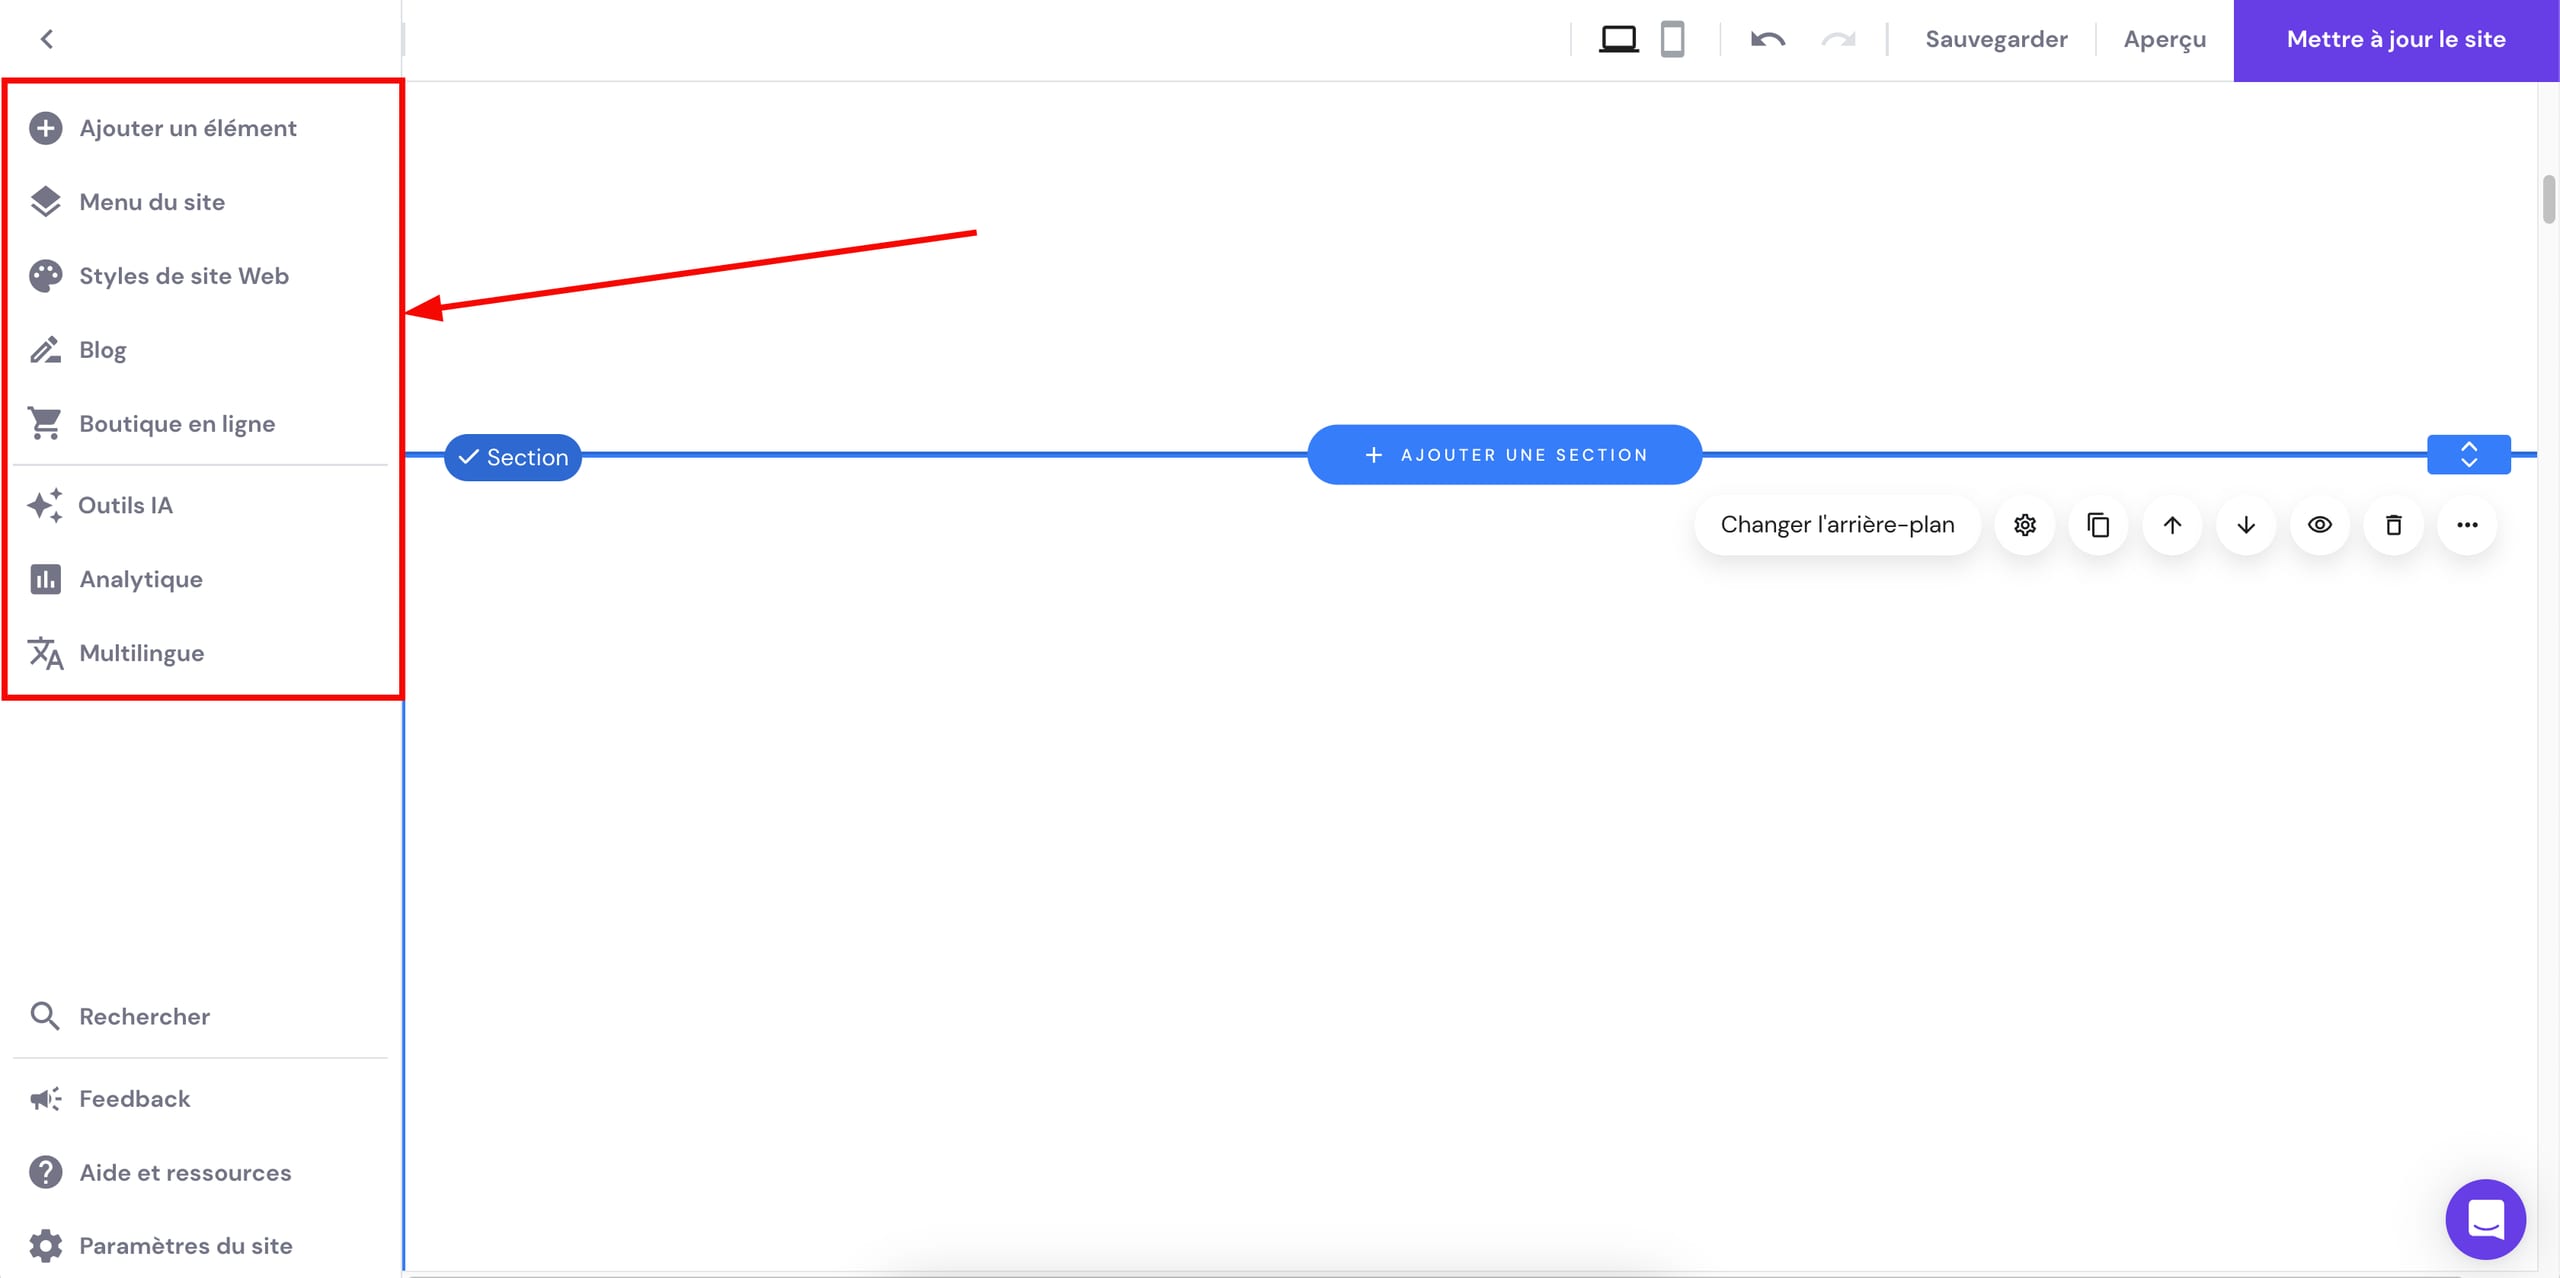
Task: Open Styles de site Web
Action: (x=184, y=275)
